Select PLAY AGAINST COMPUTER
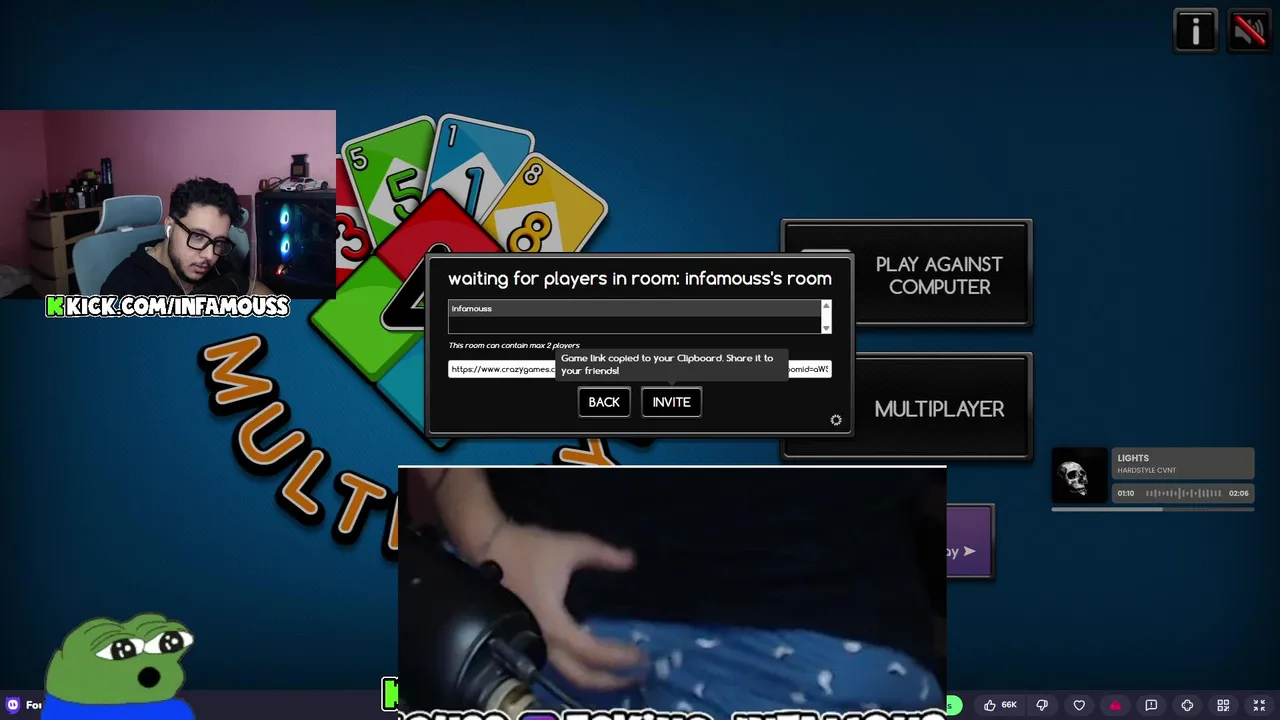The image size is (1280, 720). point(939,275)
